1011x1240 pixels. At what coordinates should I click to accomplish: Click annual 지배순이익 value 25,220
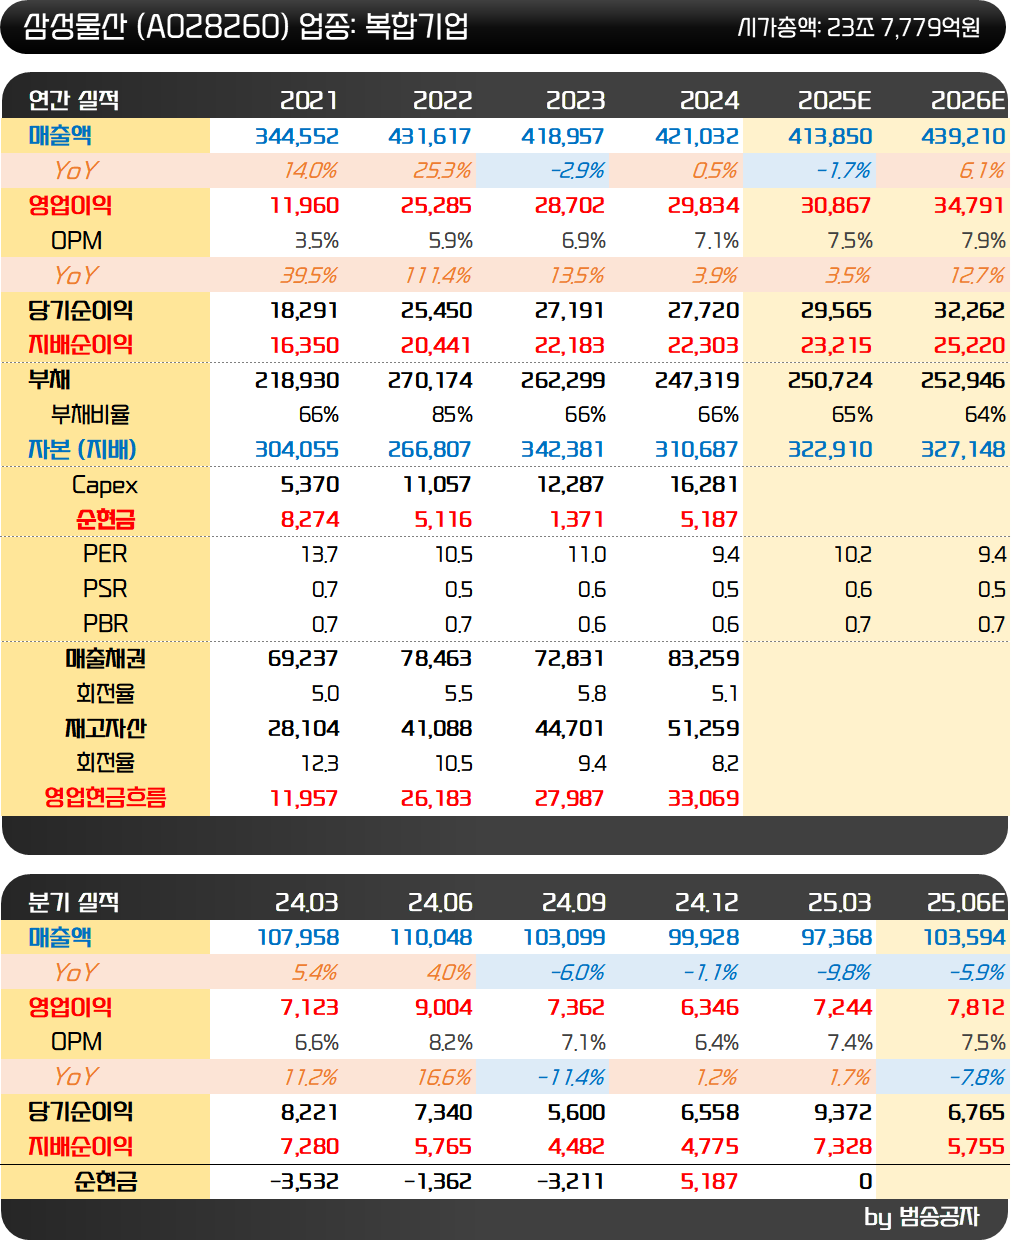click(x=969, y=346)
